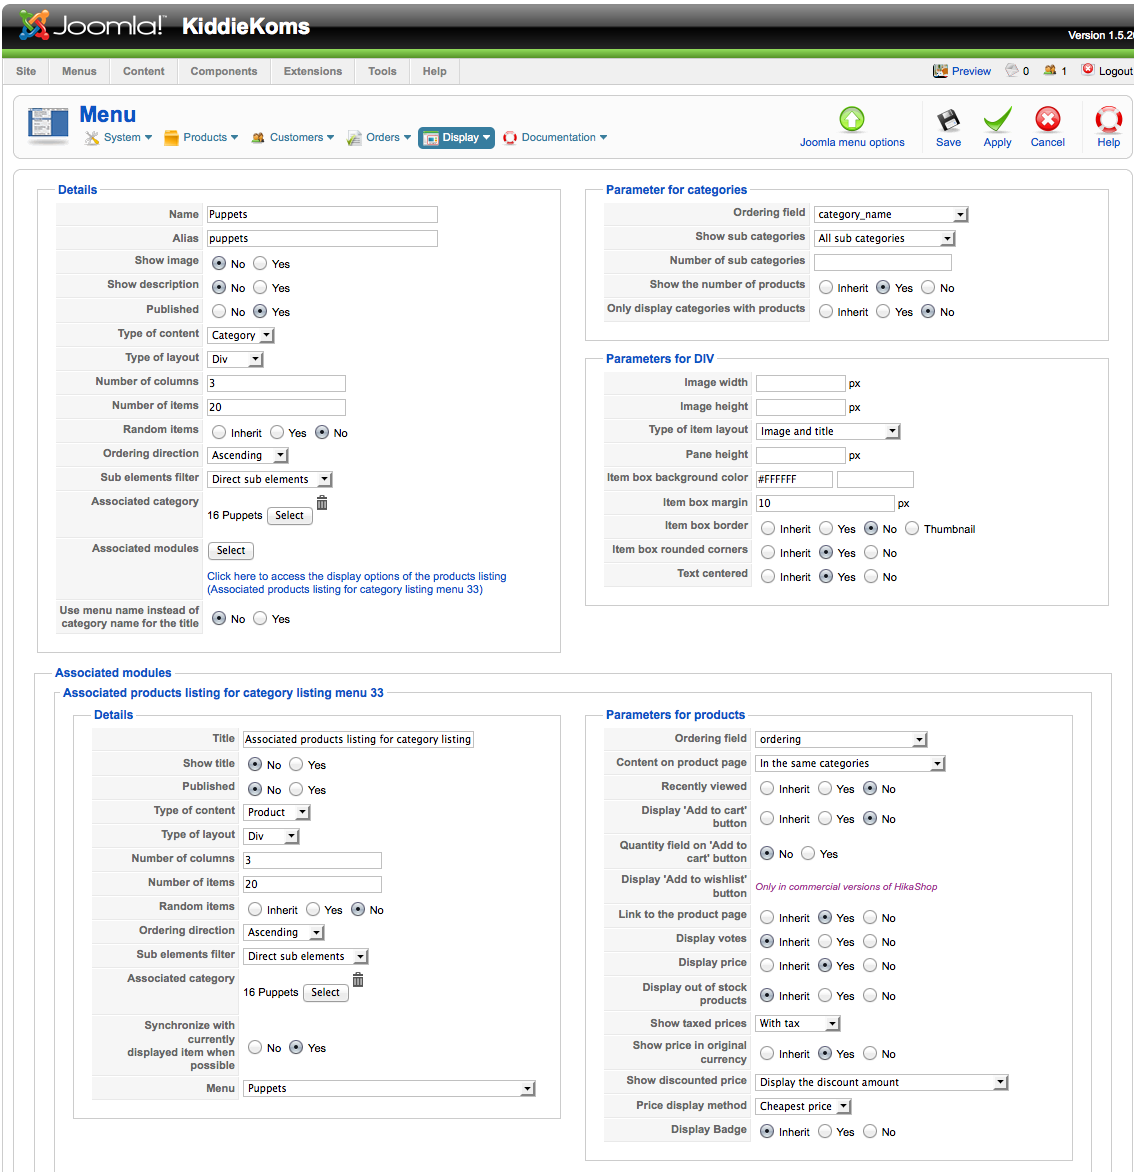This screenshot has width=1134, height=1172.
Task: Set Show image to Yes
Action: pos(259,264)
